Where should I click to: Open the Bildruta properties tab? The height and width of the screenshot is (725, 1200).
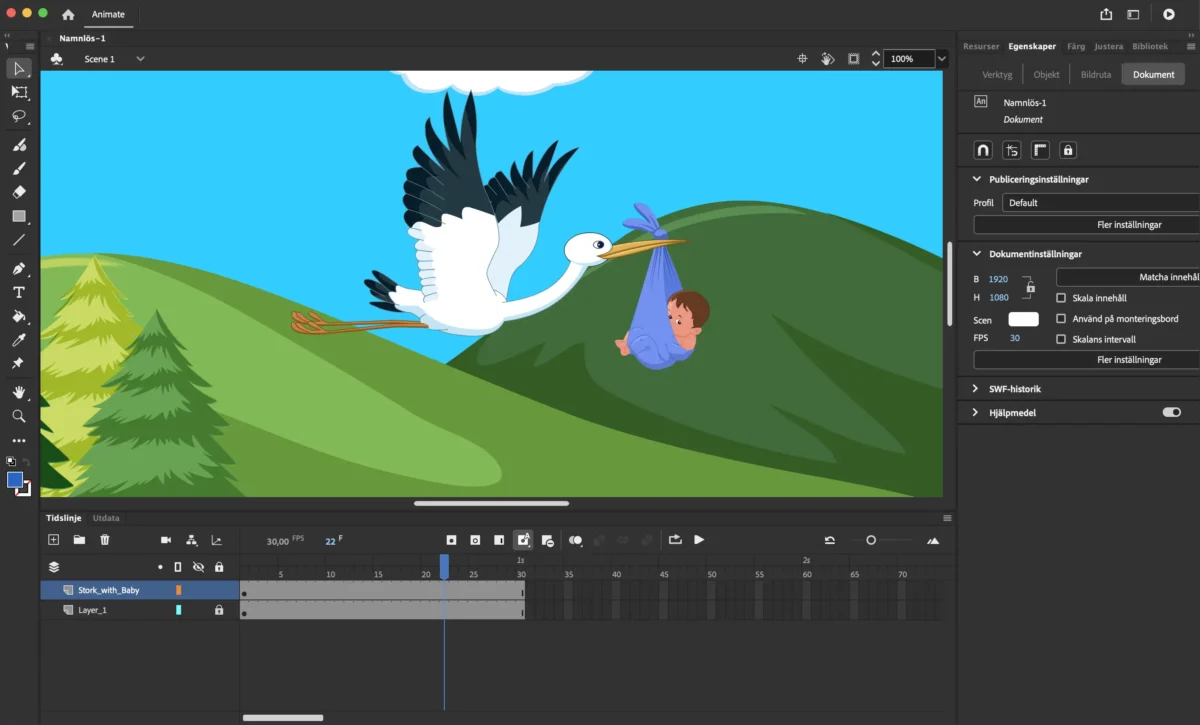1096,74
